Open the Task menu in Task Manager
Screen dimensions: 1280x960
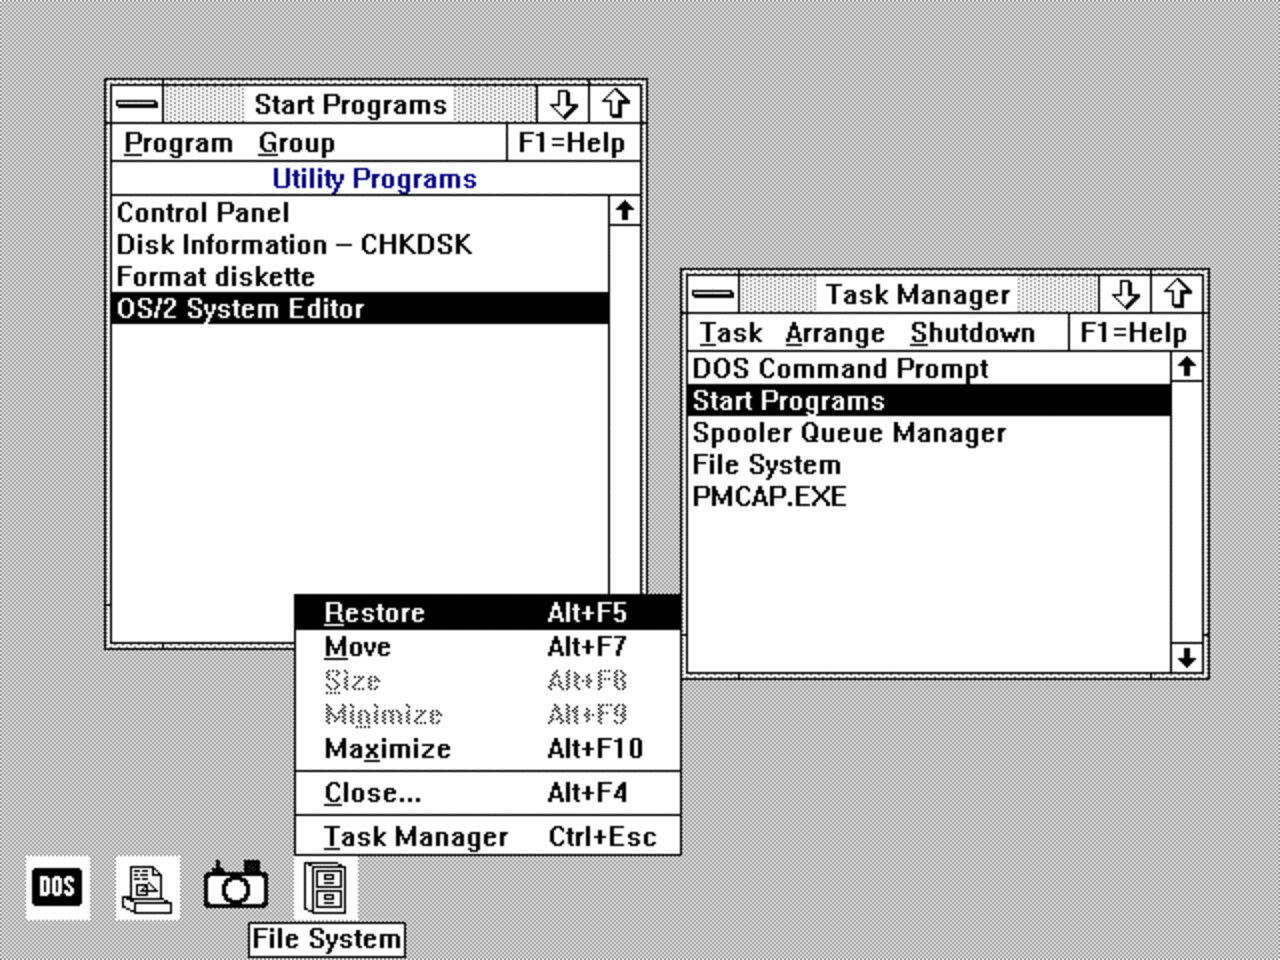[731, 333]
